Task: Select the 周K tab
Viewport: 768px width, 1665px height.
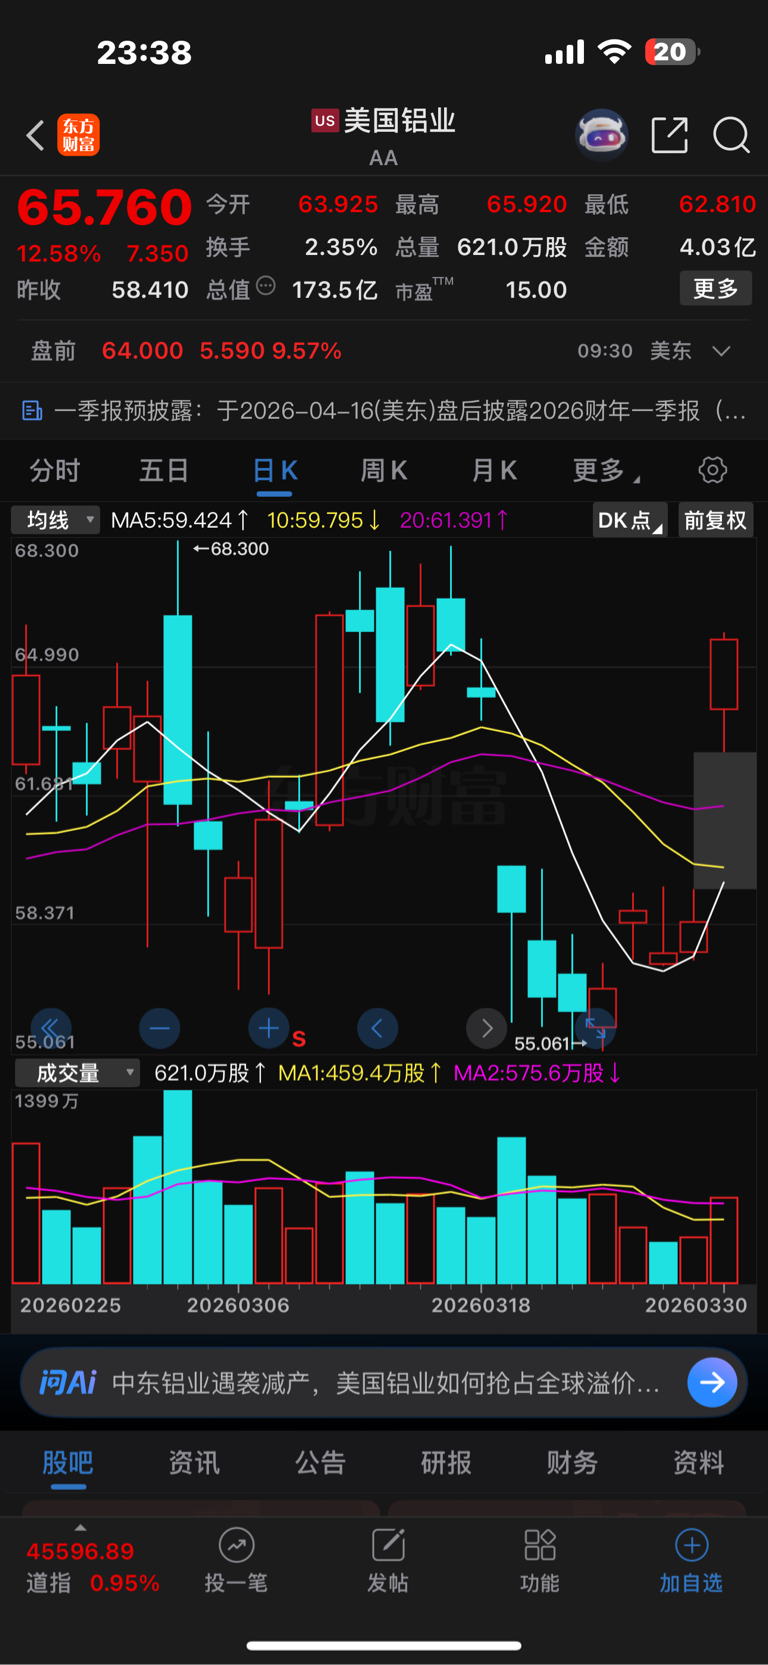Action: point(383,471)
